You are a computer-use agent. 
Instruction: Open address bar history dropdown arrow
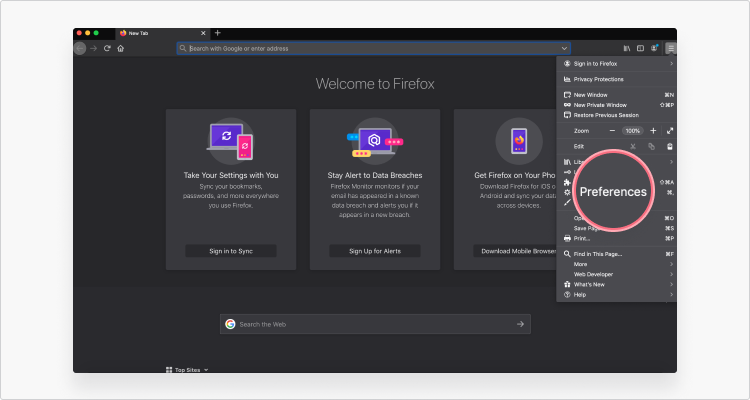[x=564, y=48]
